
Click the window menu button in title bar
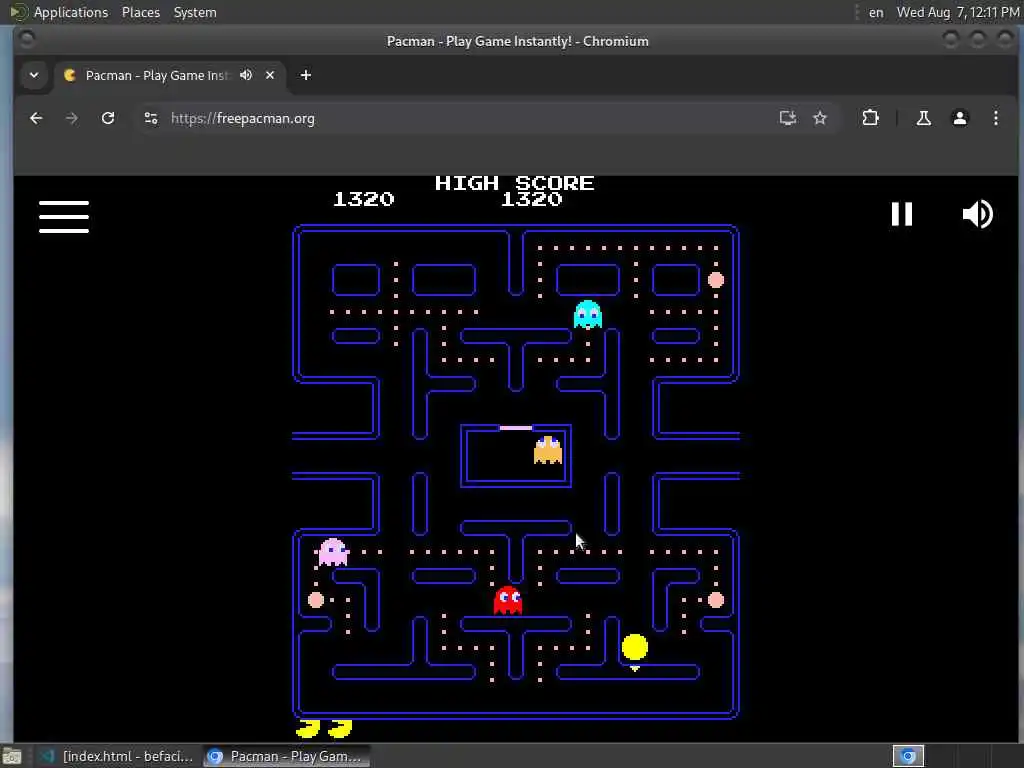27,40
